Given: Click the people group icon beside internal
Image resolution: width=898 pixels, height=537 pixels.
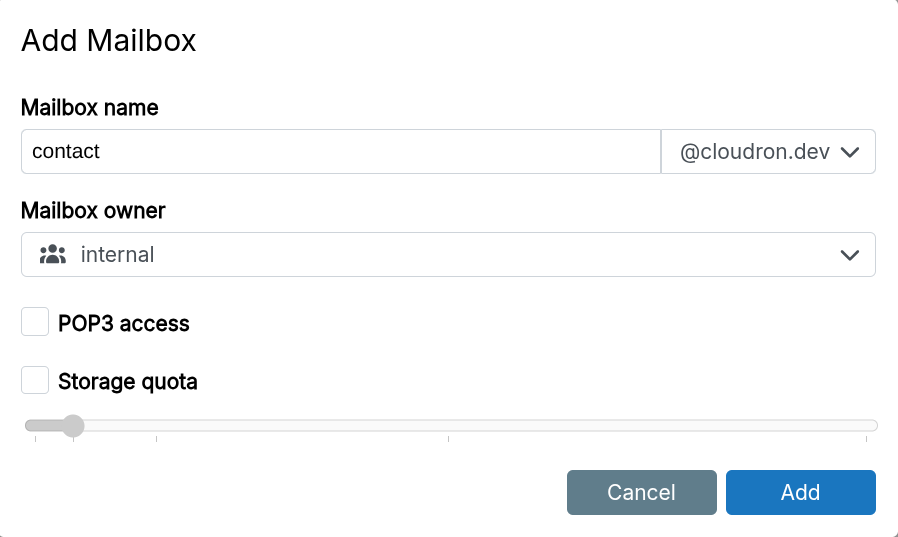Looking at the screenshot, I should 52,255.
